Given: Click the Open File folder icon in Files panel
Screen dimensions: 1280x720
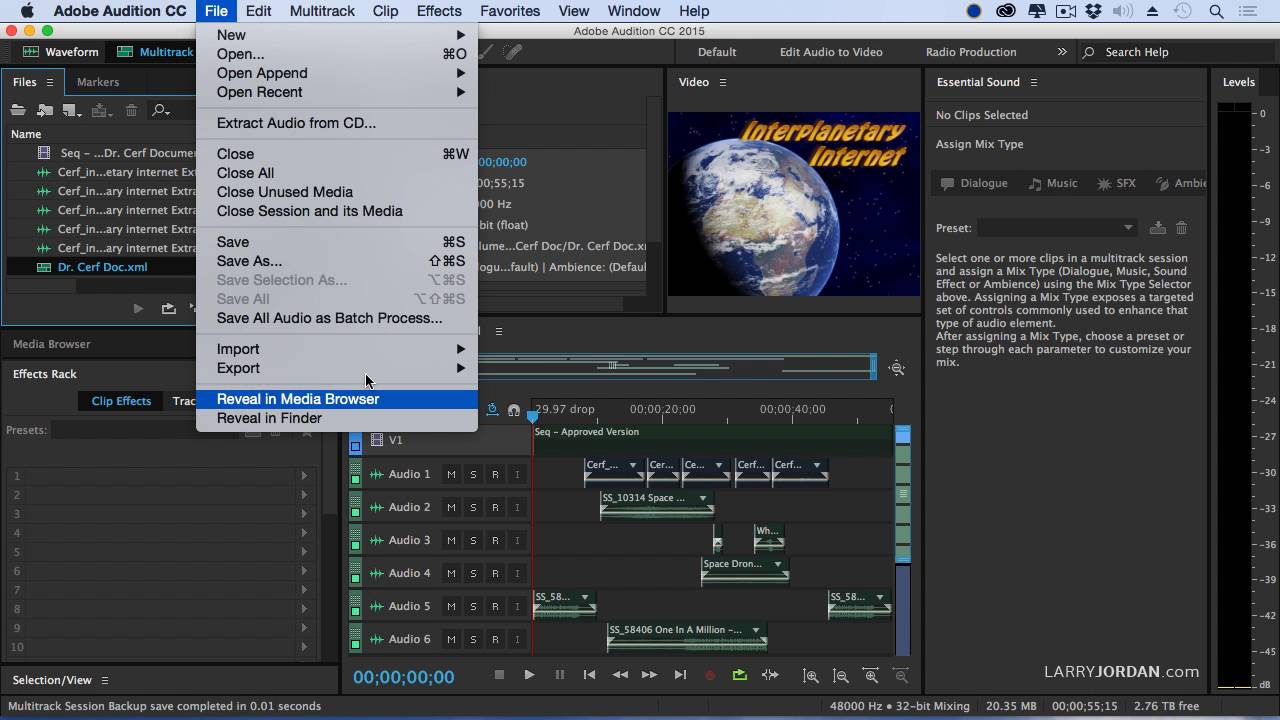Looking at the screenshot, I should click(x=18, y=110).
